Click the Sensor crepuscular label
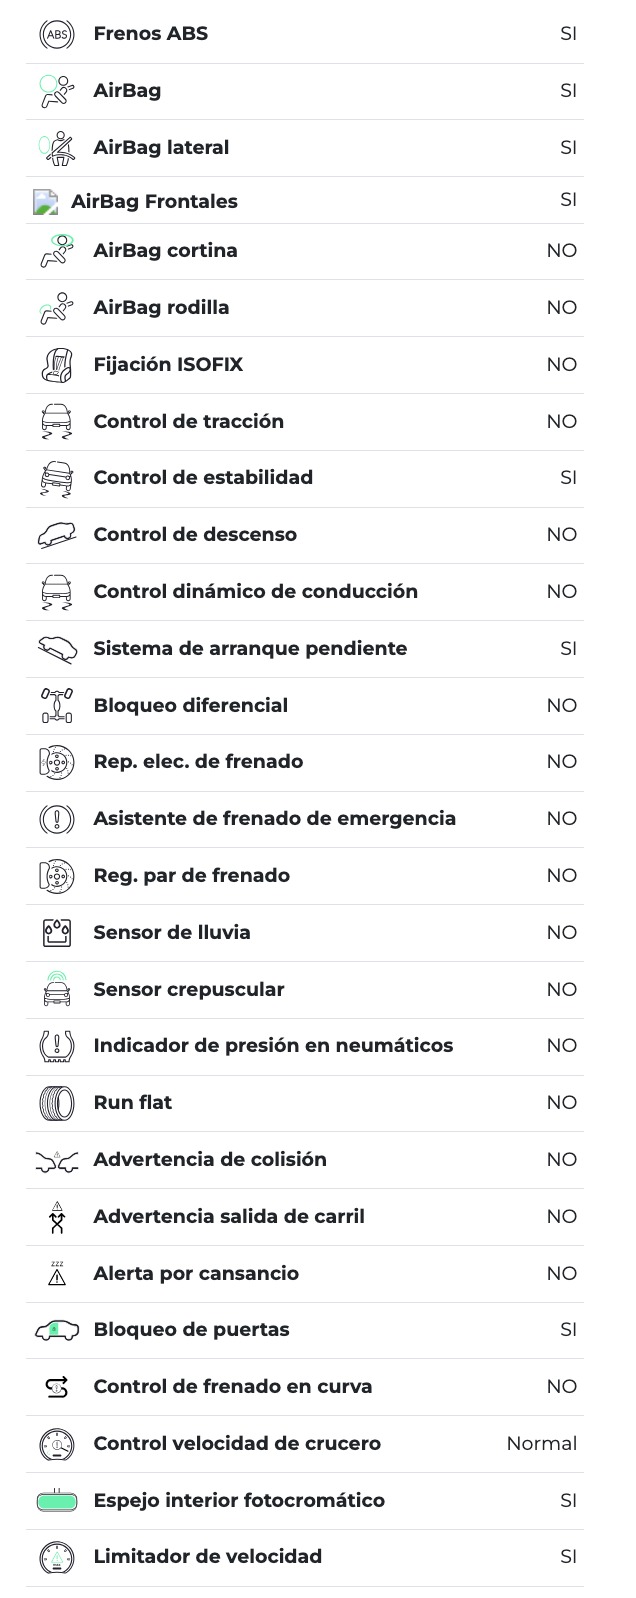Image resolution: width=636 pixels, height=1598 pixels. click(x=189, y=990)
